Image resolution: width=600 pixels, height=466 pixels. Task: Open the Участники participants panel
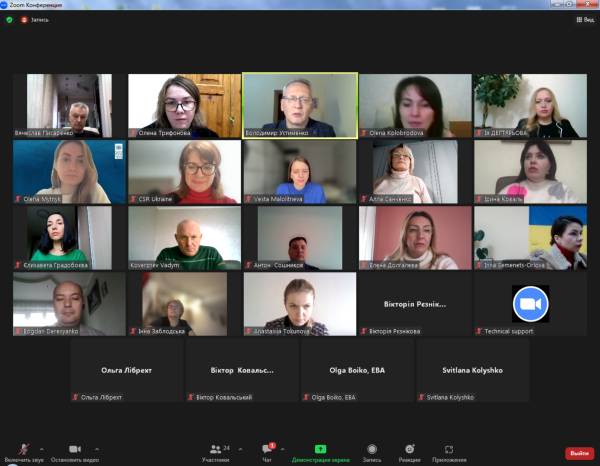point(215,451)
